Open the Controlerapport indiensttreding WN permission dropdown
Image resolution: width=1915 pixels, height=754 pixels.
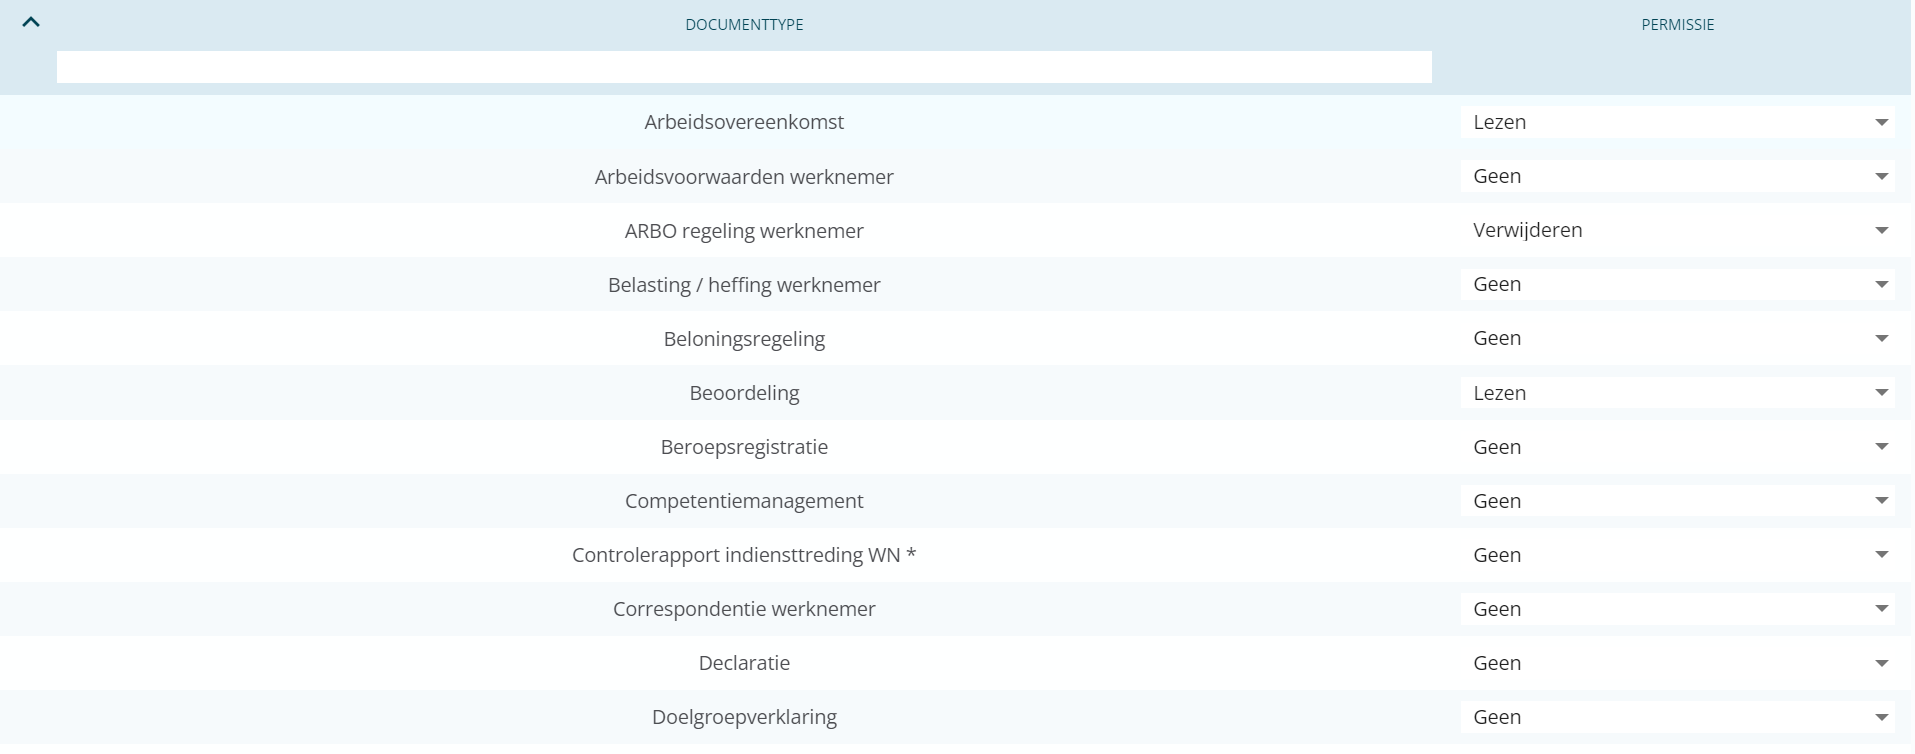[1677, 555]
